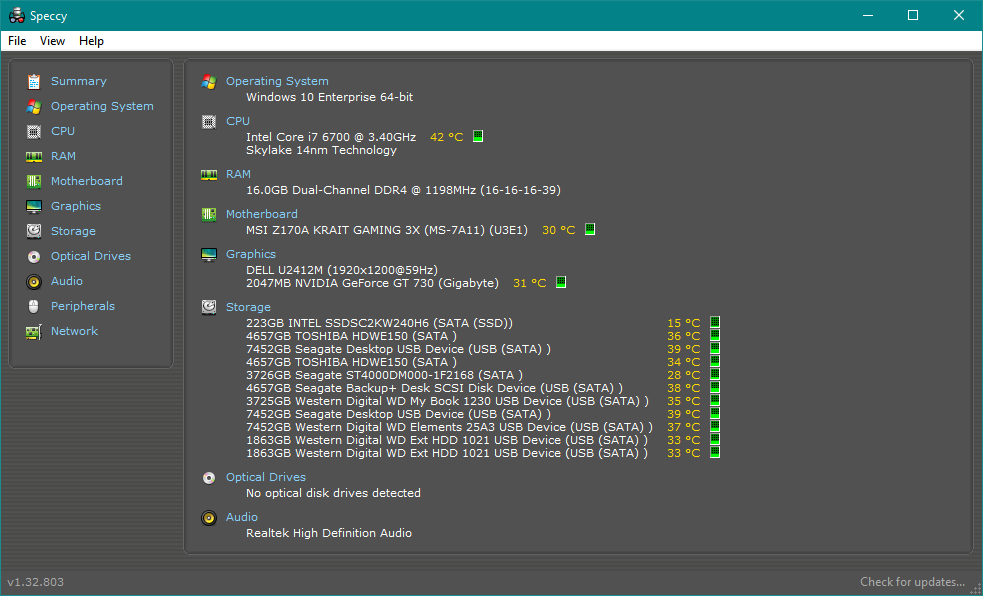Viewport: 983px width, 596px height.
Task: Click the CPU temperature indicator icon beside 42 °C
Action: (478, 136)
